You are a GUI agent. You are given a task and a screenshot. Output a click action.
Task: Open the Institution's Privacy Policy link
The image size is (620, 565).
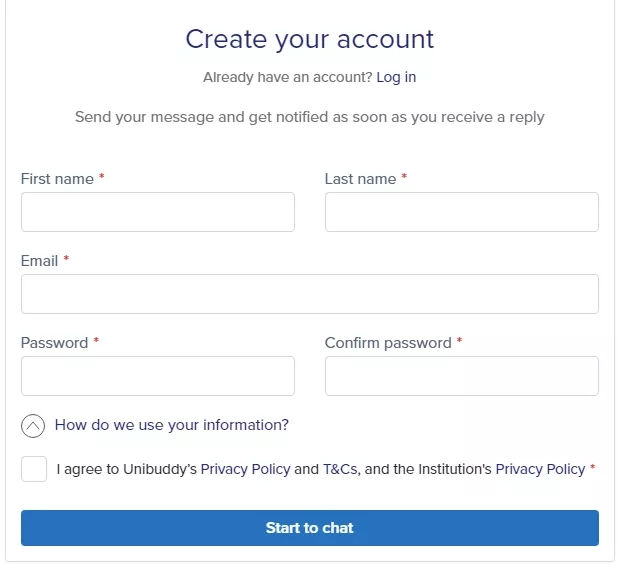click(540, 469)
